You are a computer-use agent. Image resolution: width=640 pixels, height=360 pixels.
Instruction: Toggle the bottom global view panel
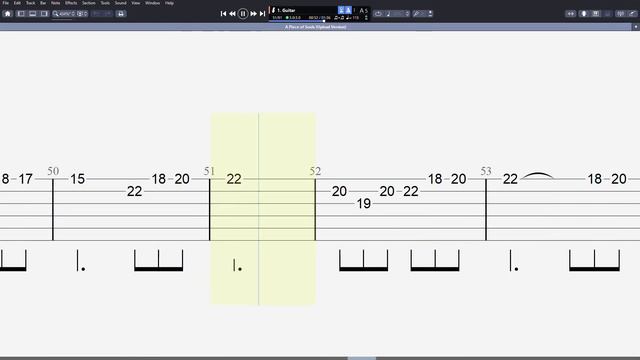33,14
